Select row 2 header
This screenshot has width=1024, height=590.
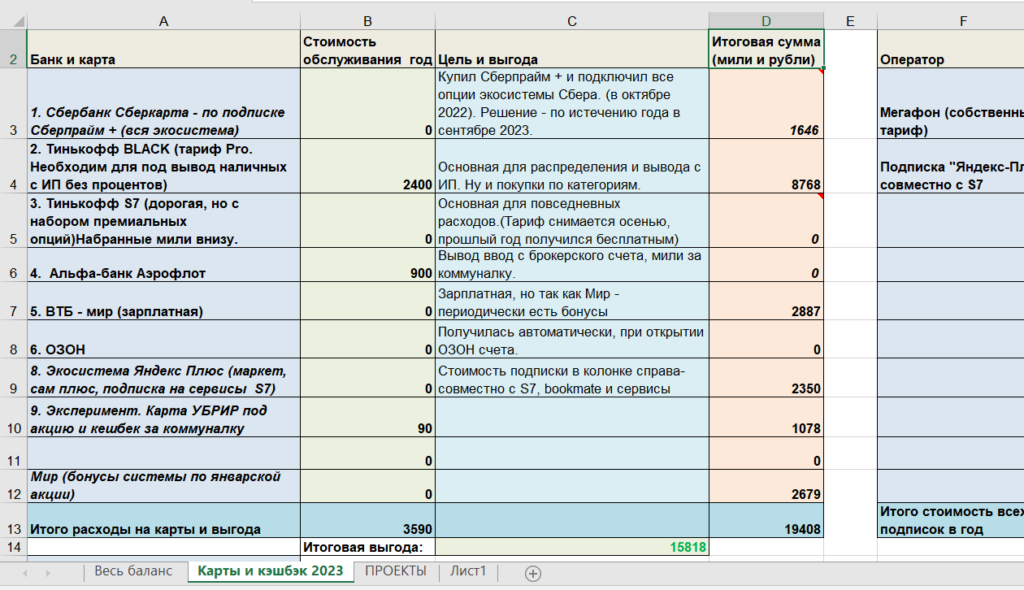click(x=13, y=49)
